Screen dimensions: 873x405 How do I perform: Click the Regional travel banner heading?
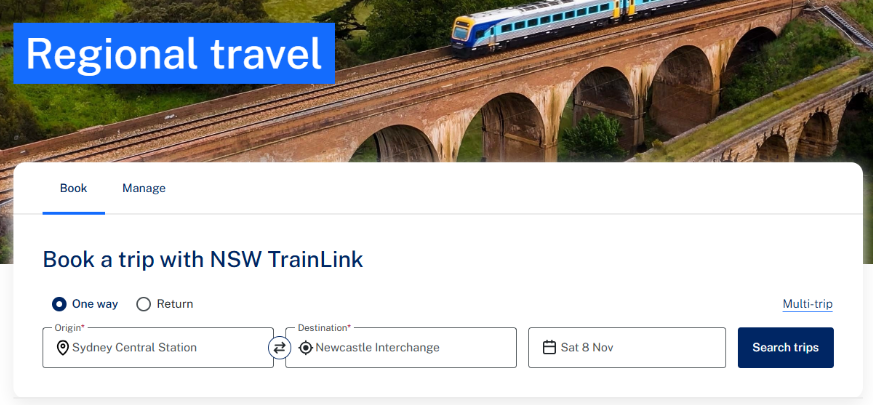[x=174, y=53]
